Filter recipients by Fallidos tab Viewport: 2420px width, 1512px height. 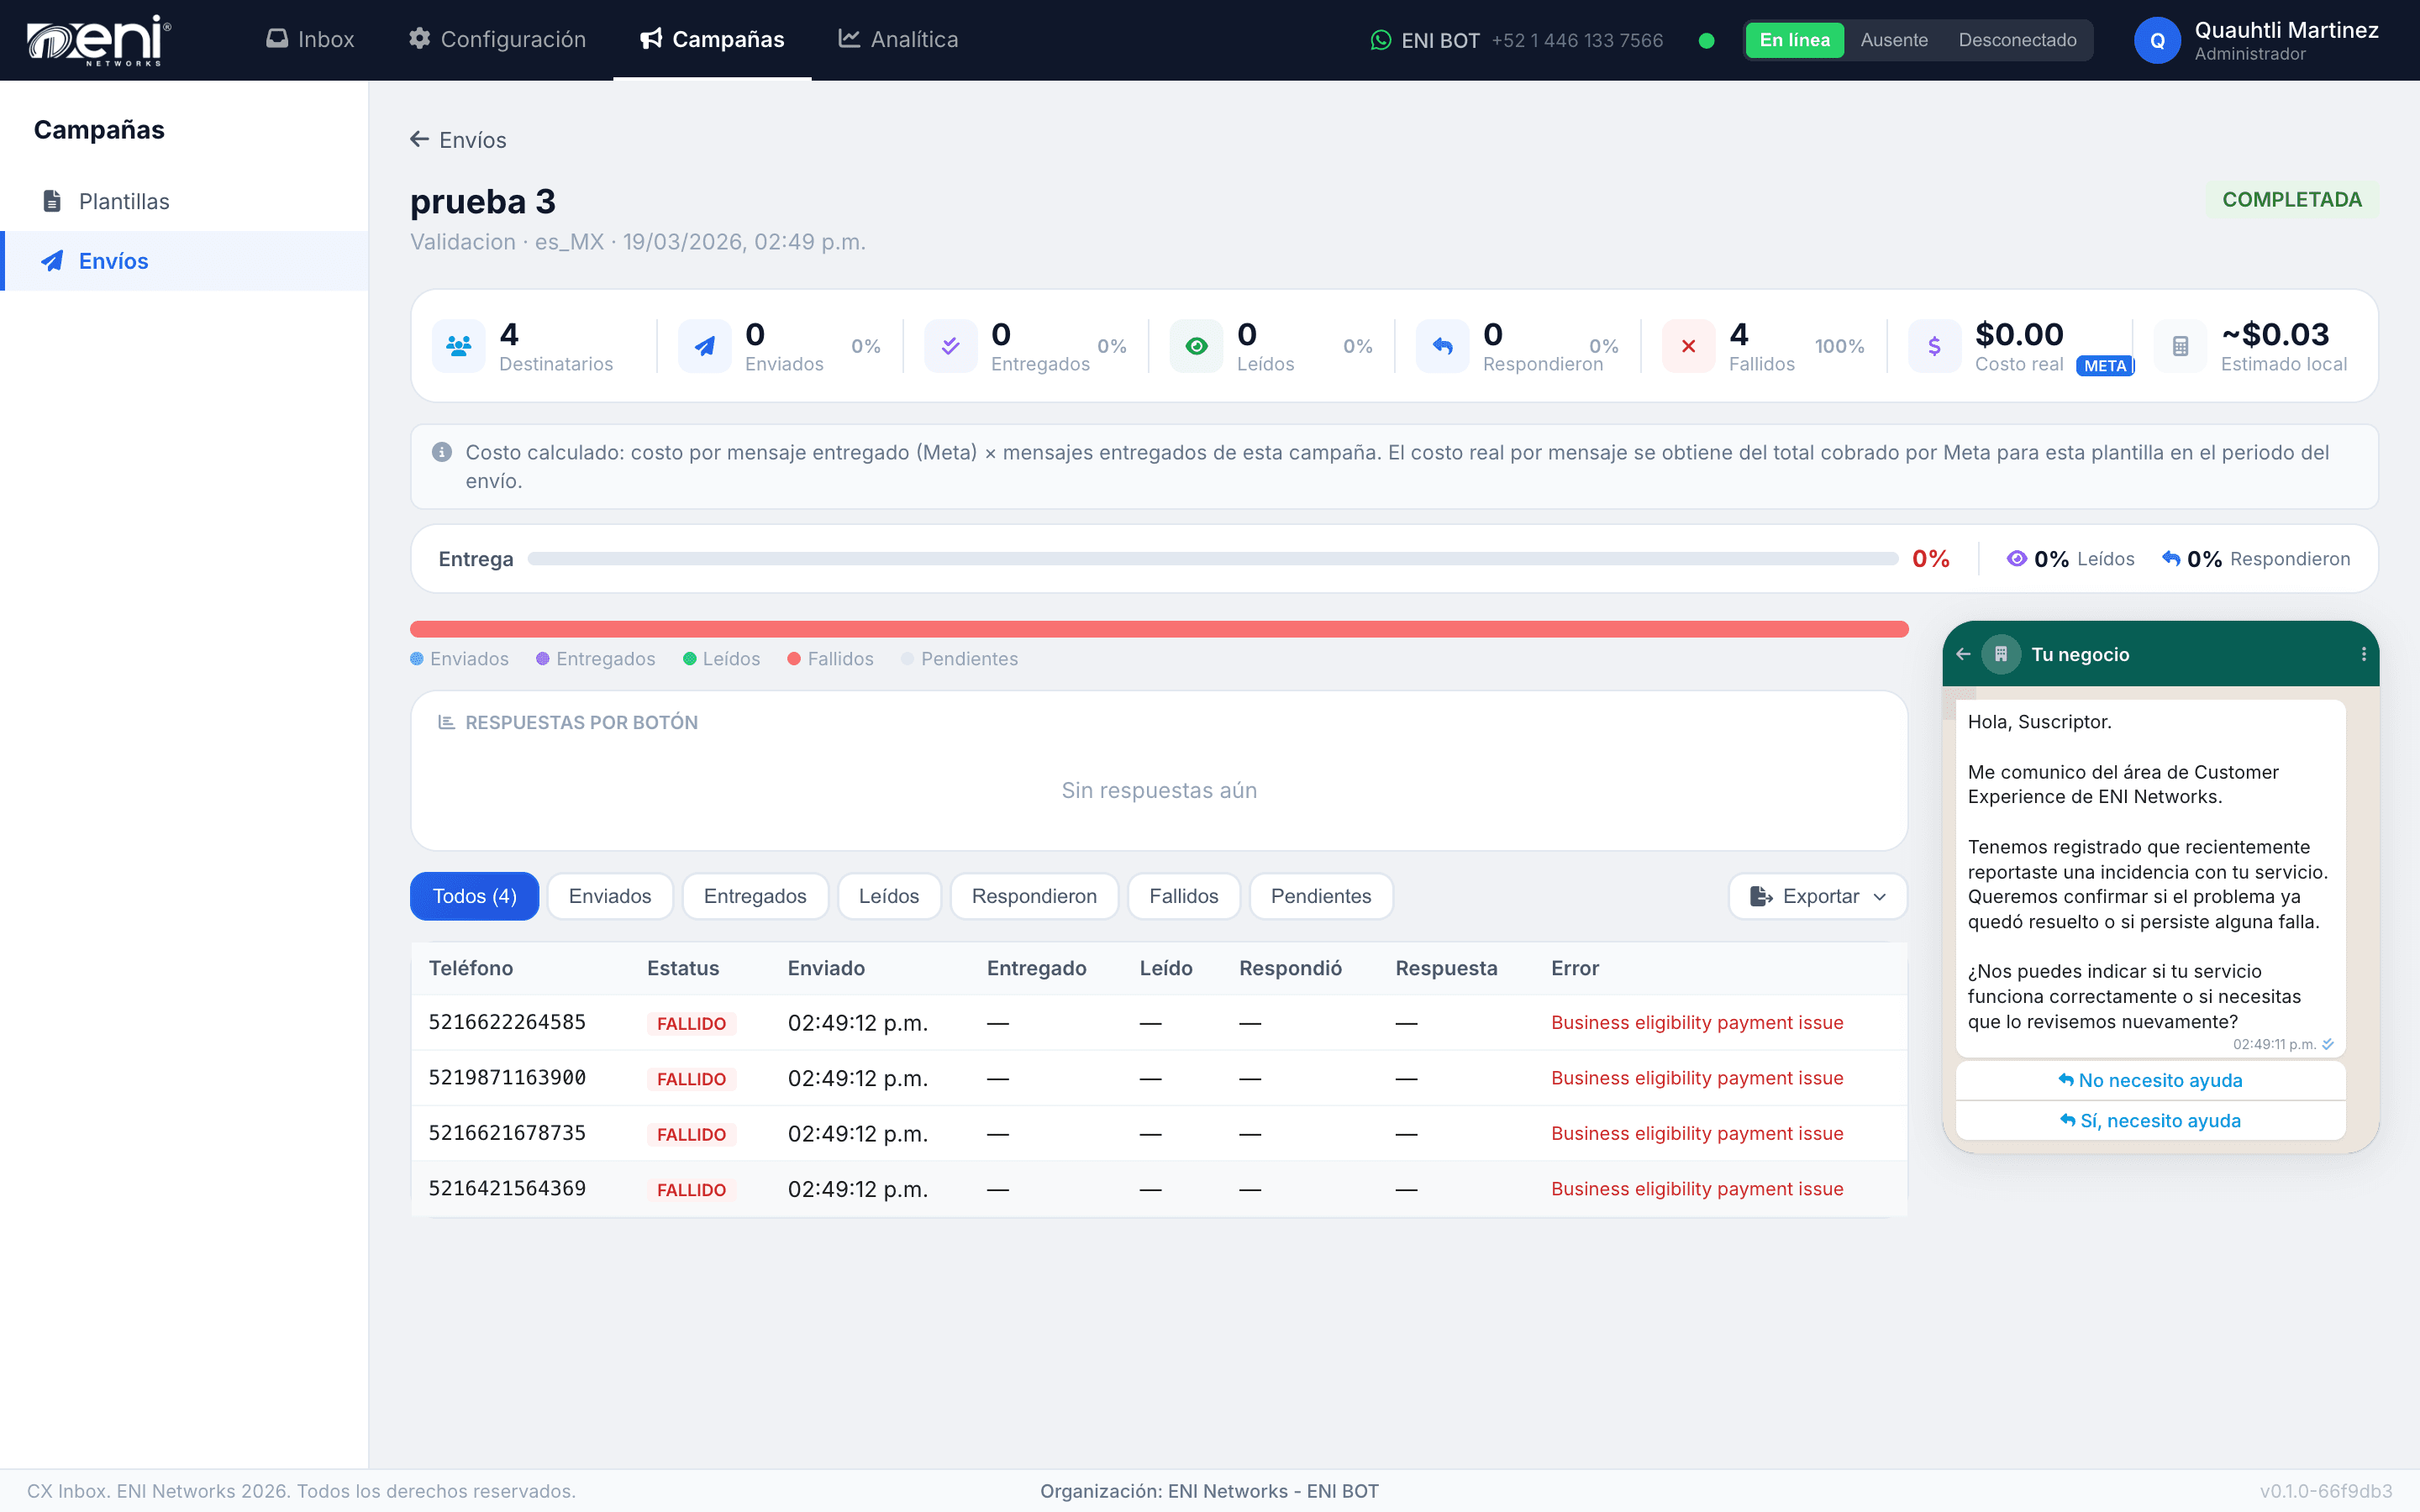pyautogui.click(x=1184, y=896)
